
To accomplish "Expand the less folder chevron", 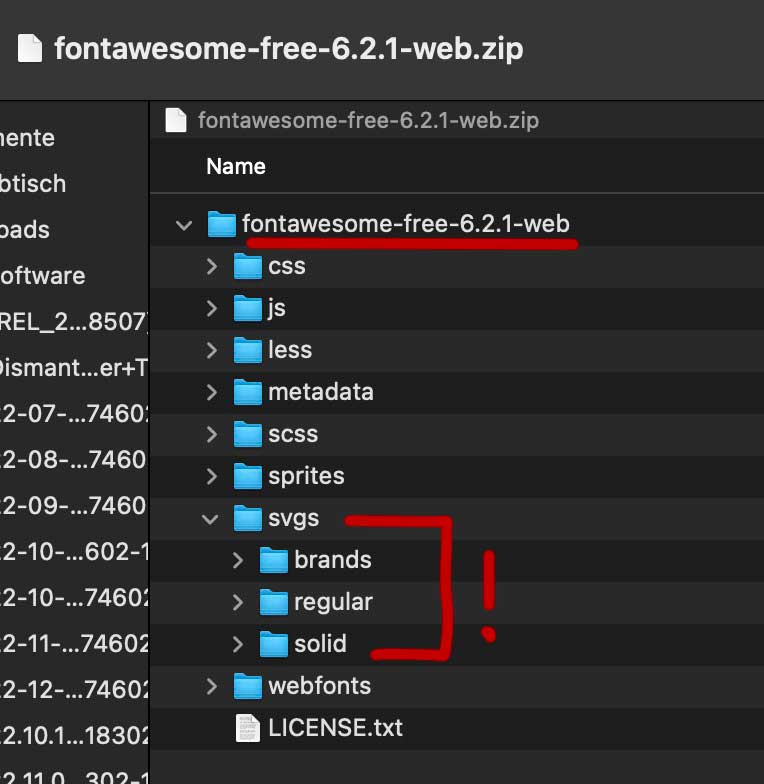I will click(x=212, y=350).
